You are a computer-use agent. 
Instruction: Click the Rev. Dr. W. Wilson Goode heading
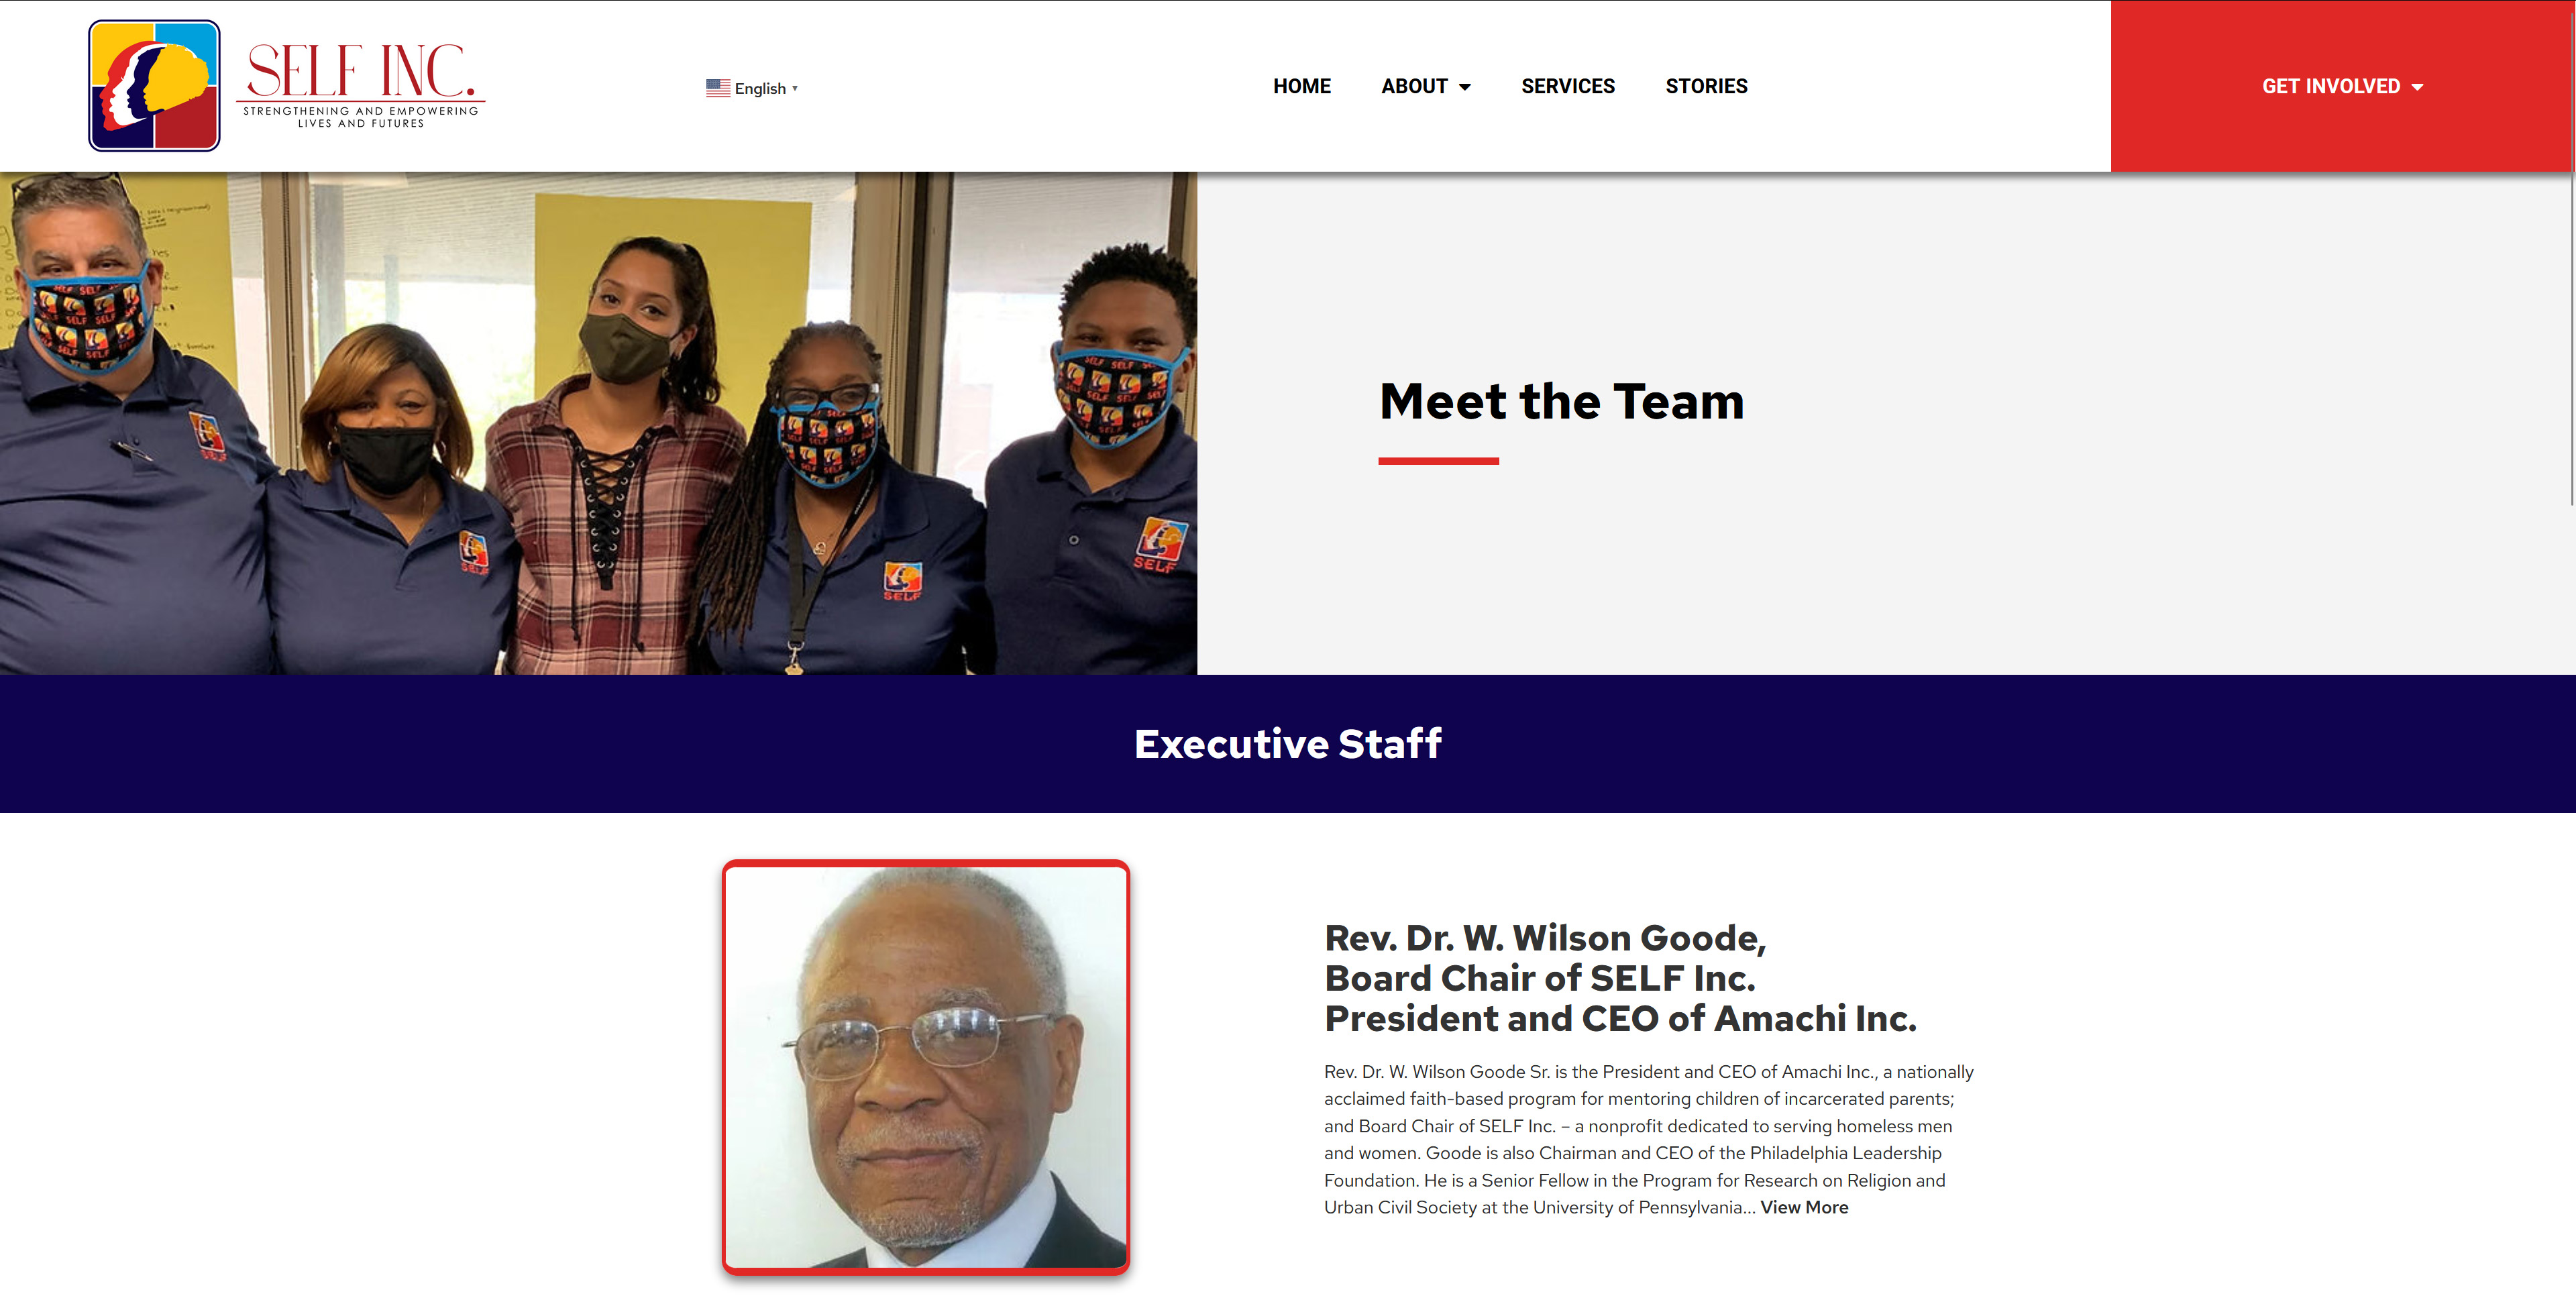pyautogui.click(x=1620, y=977)
